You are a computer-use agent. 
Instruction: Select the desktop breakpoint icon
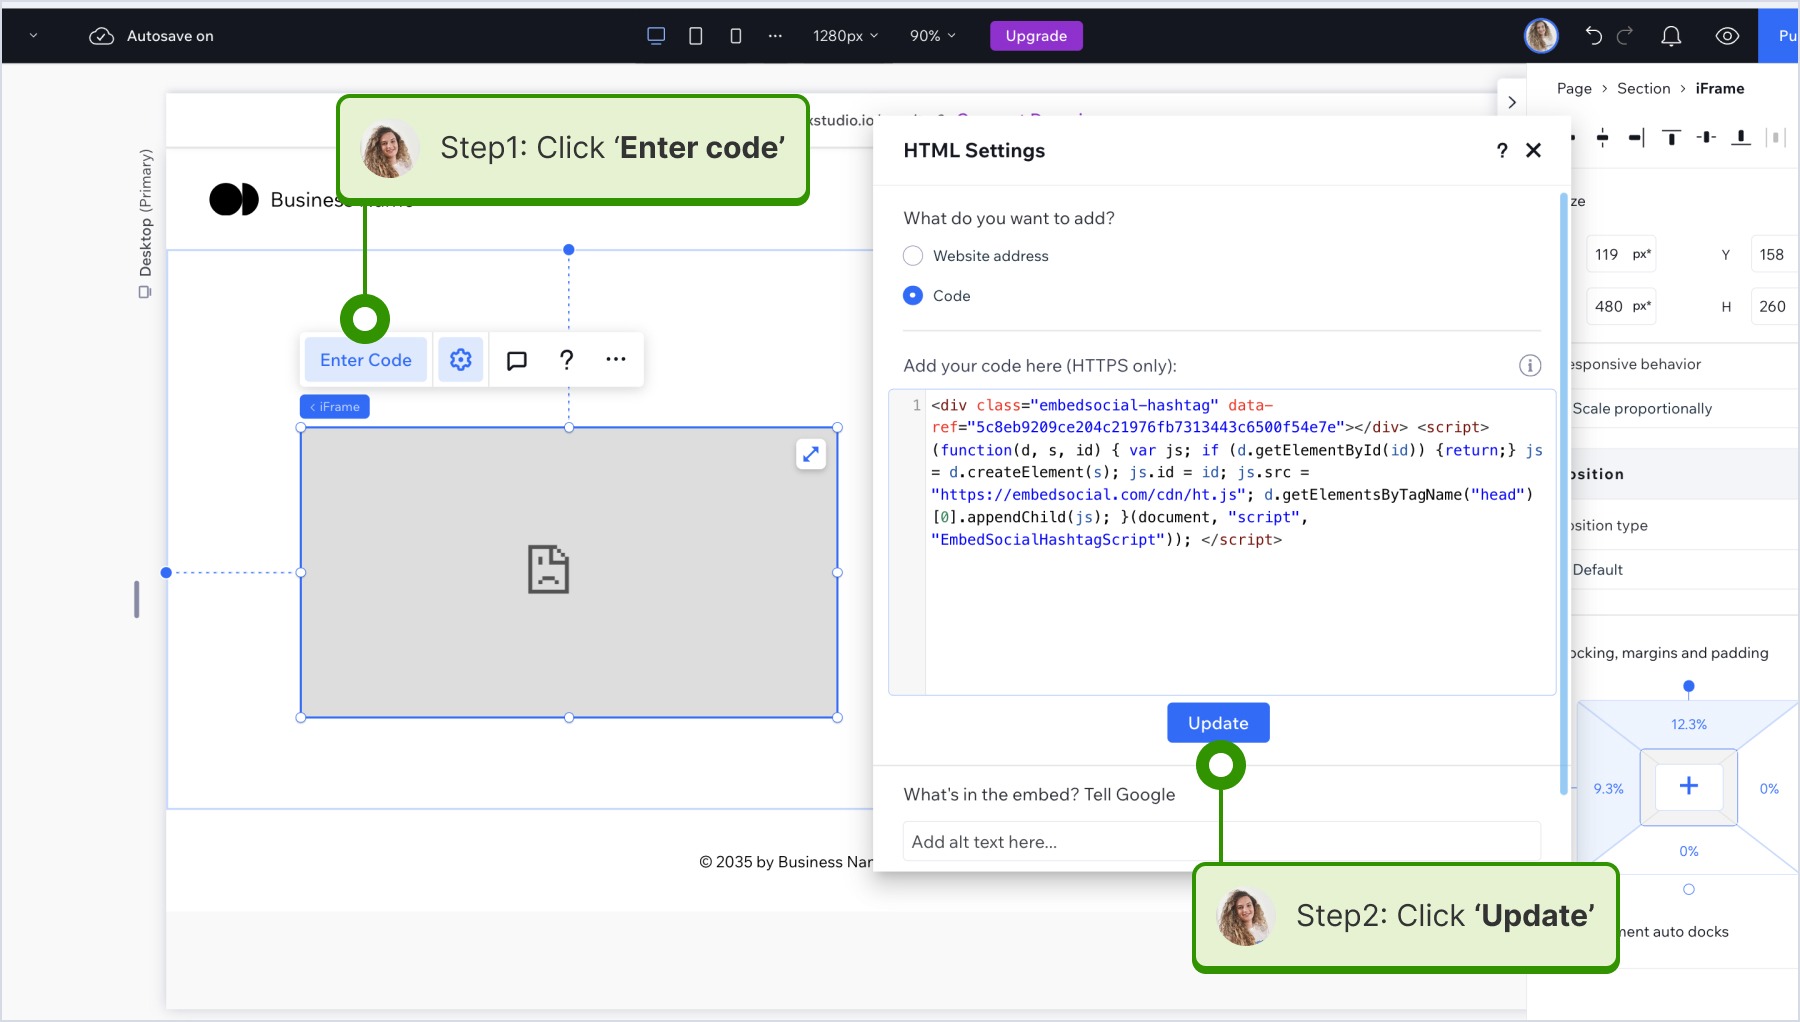[x=656, y=36]
